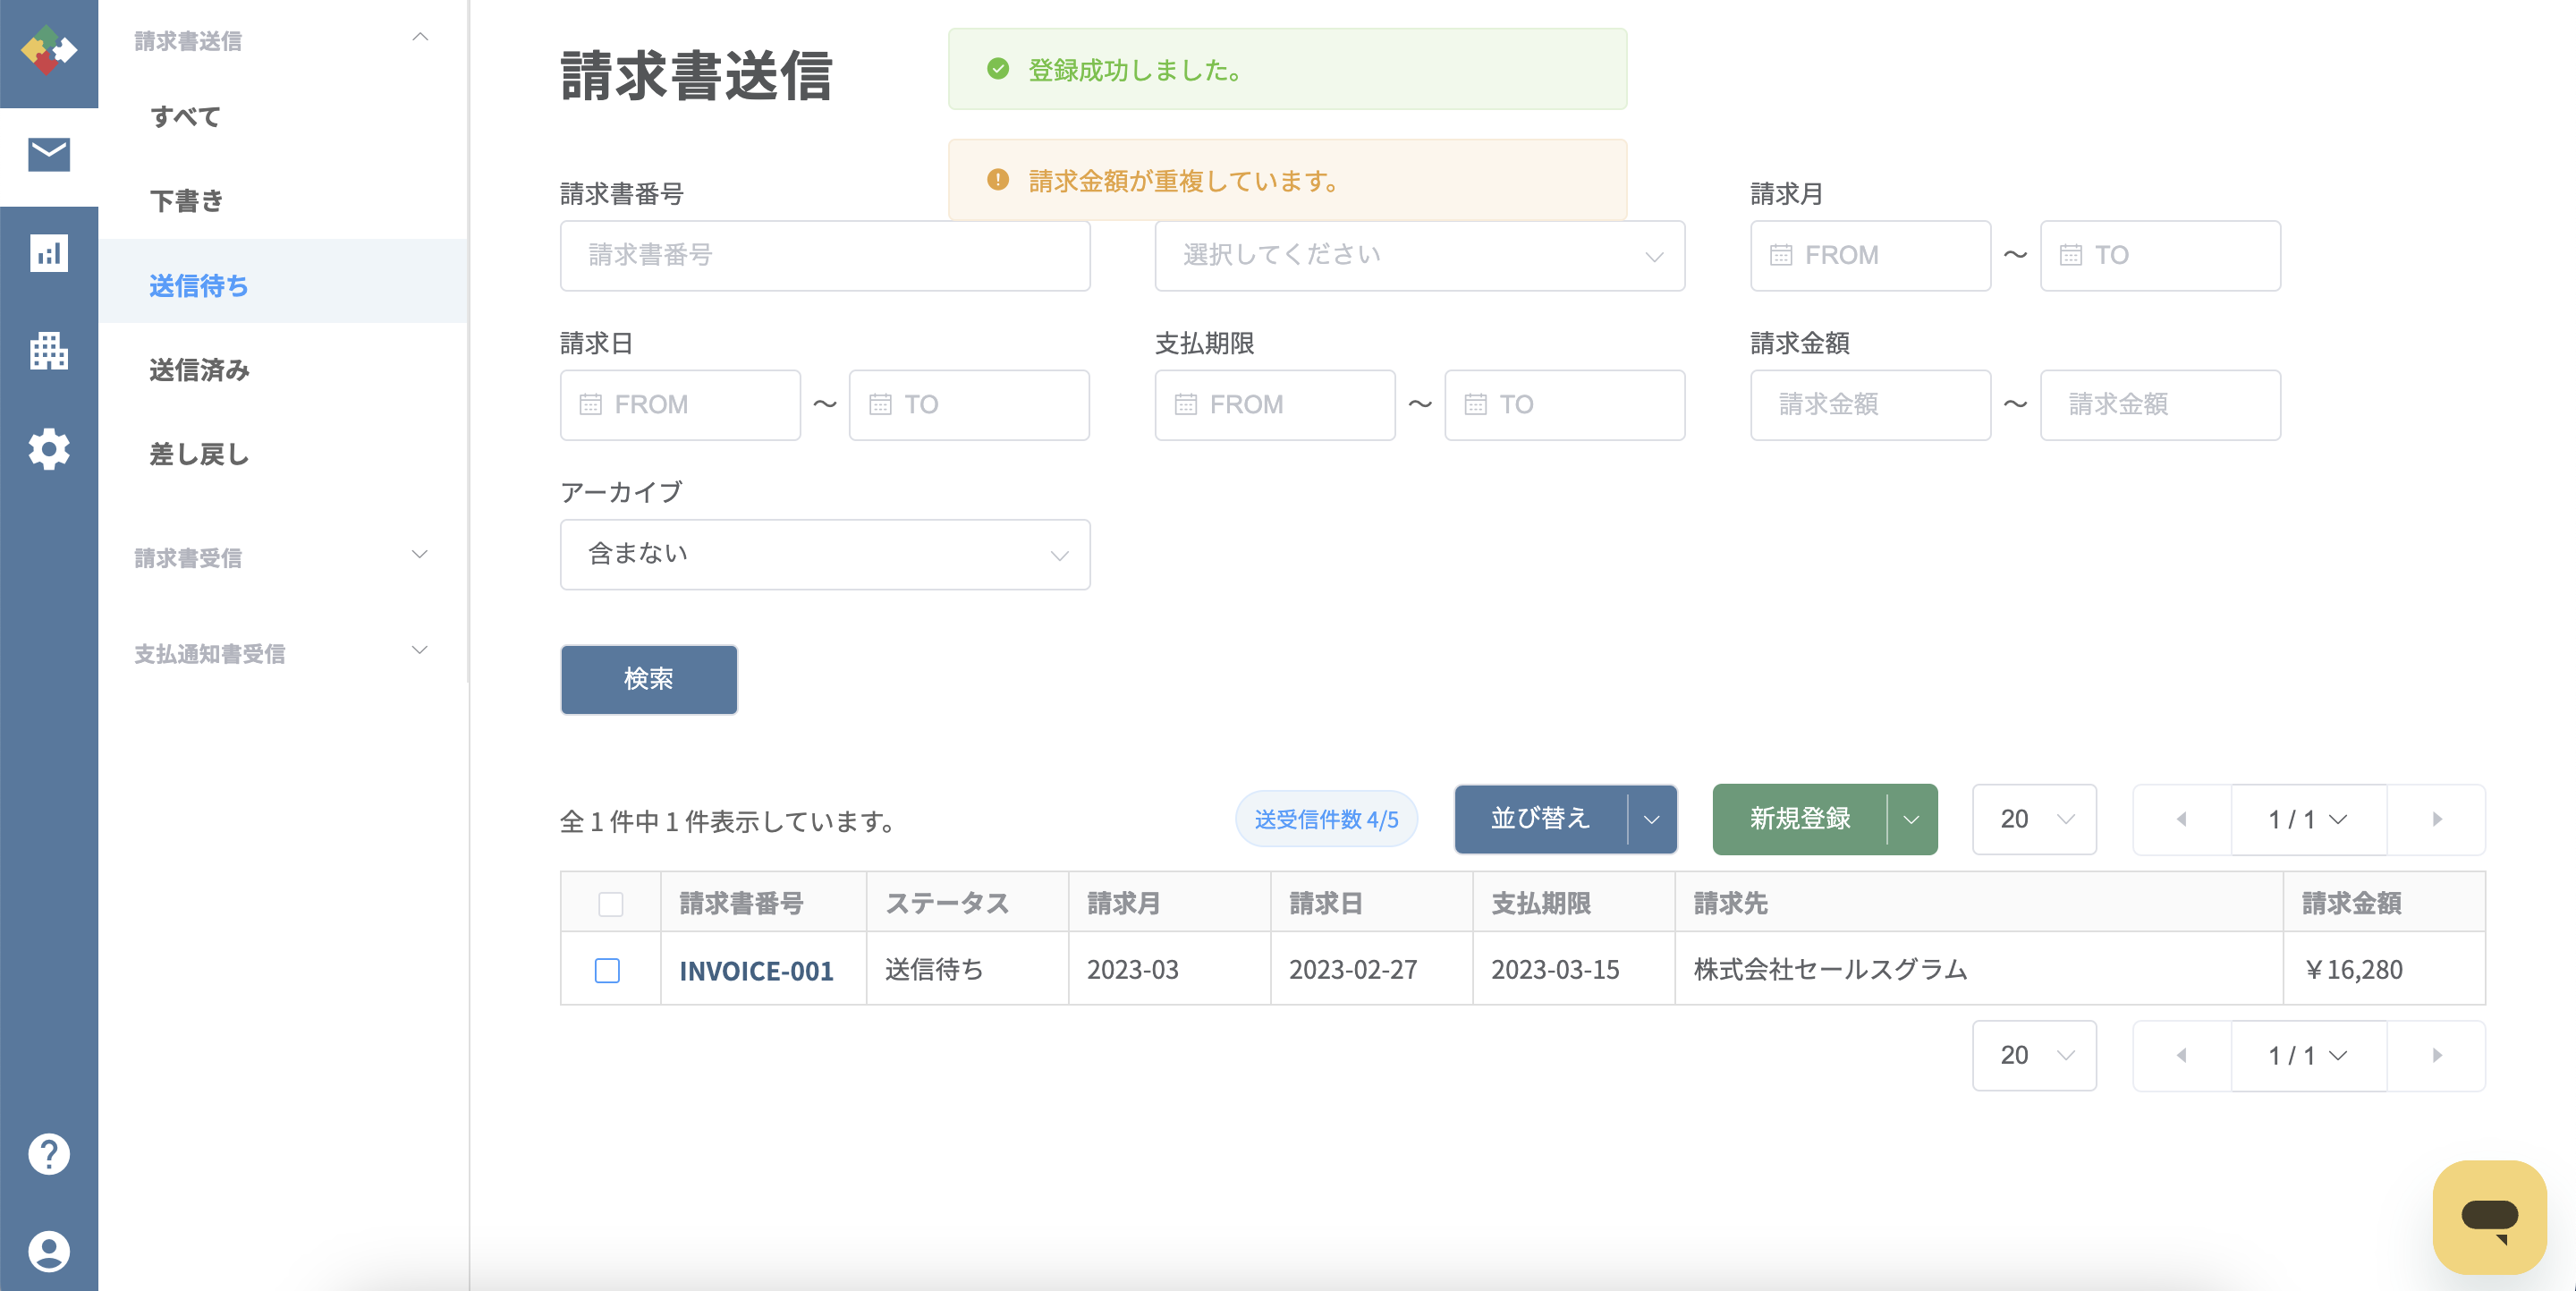Open the mail envelope sidebar icon

[48, 155]
